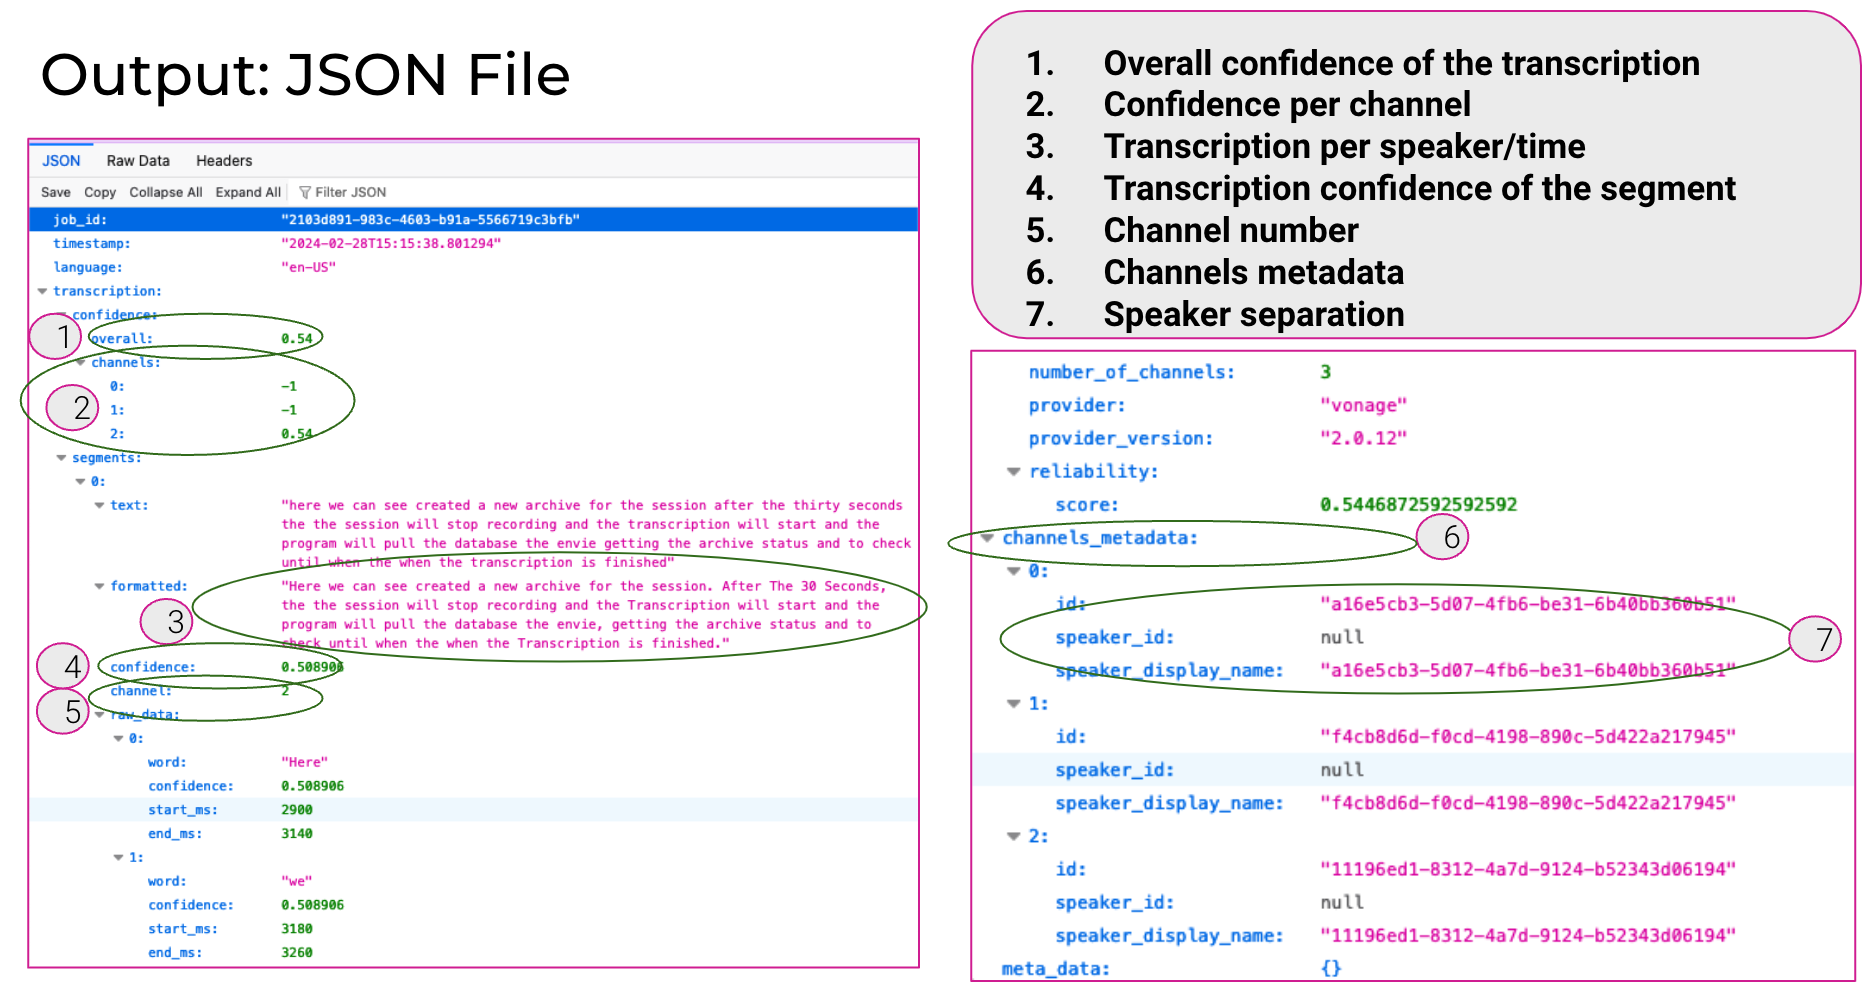Open the Headers tab
Image resolution: width=1871 pixels, height=992 pixels.
224,161
